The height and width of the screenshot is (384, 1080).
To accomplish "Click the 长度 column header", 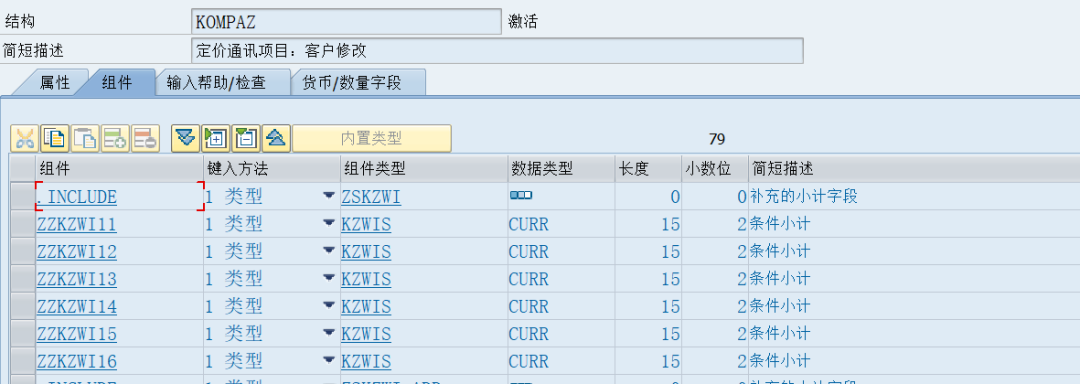I will click(x=648, y=169).
